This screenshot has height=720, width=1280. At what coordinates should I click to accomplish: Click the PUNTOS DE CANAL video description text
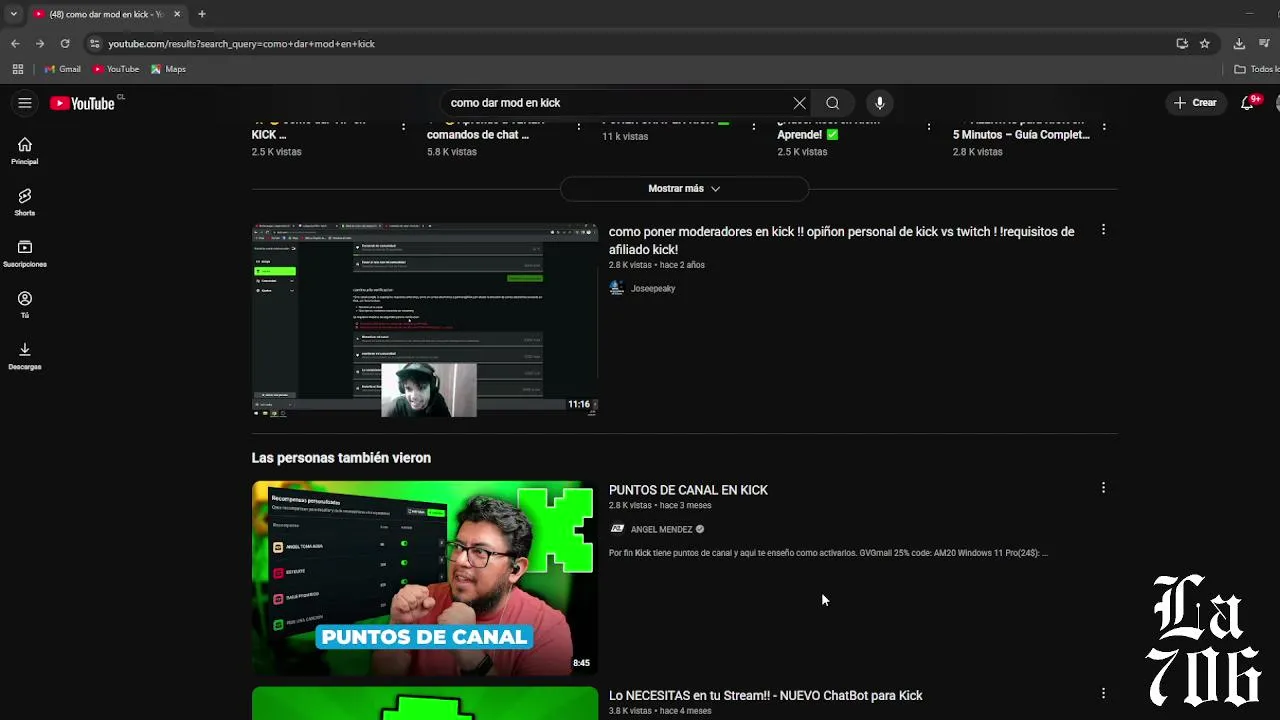coord(828,553)
